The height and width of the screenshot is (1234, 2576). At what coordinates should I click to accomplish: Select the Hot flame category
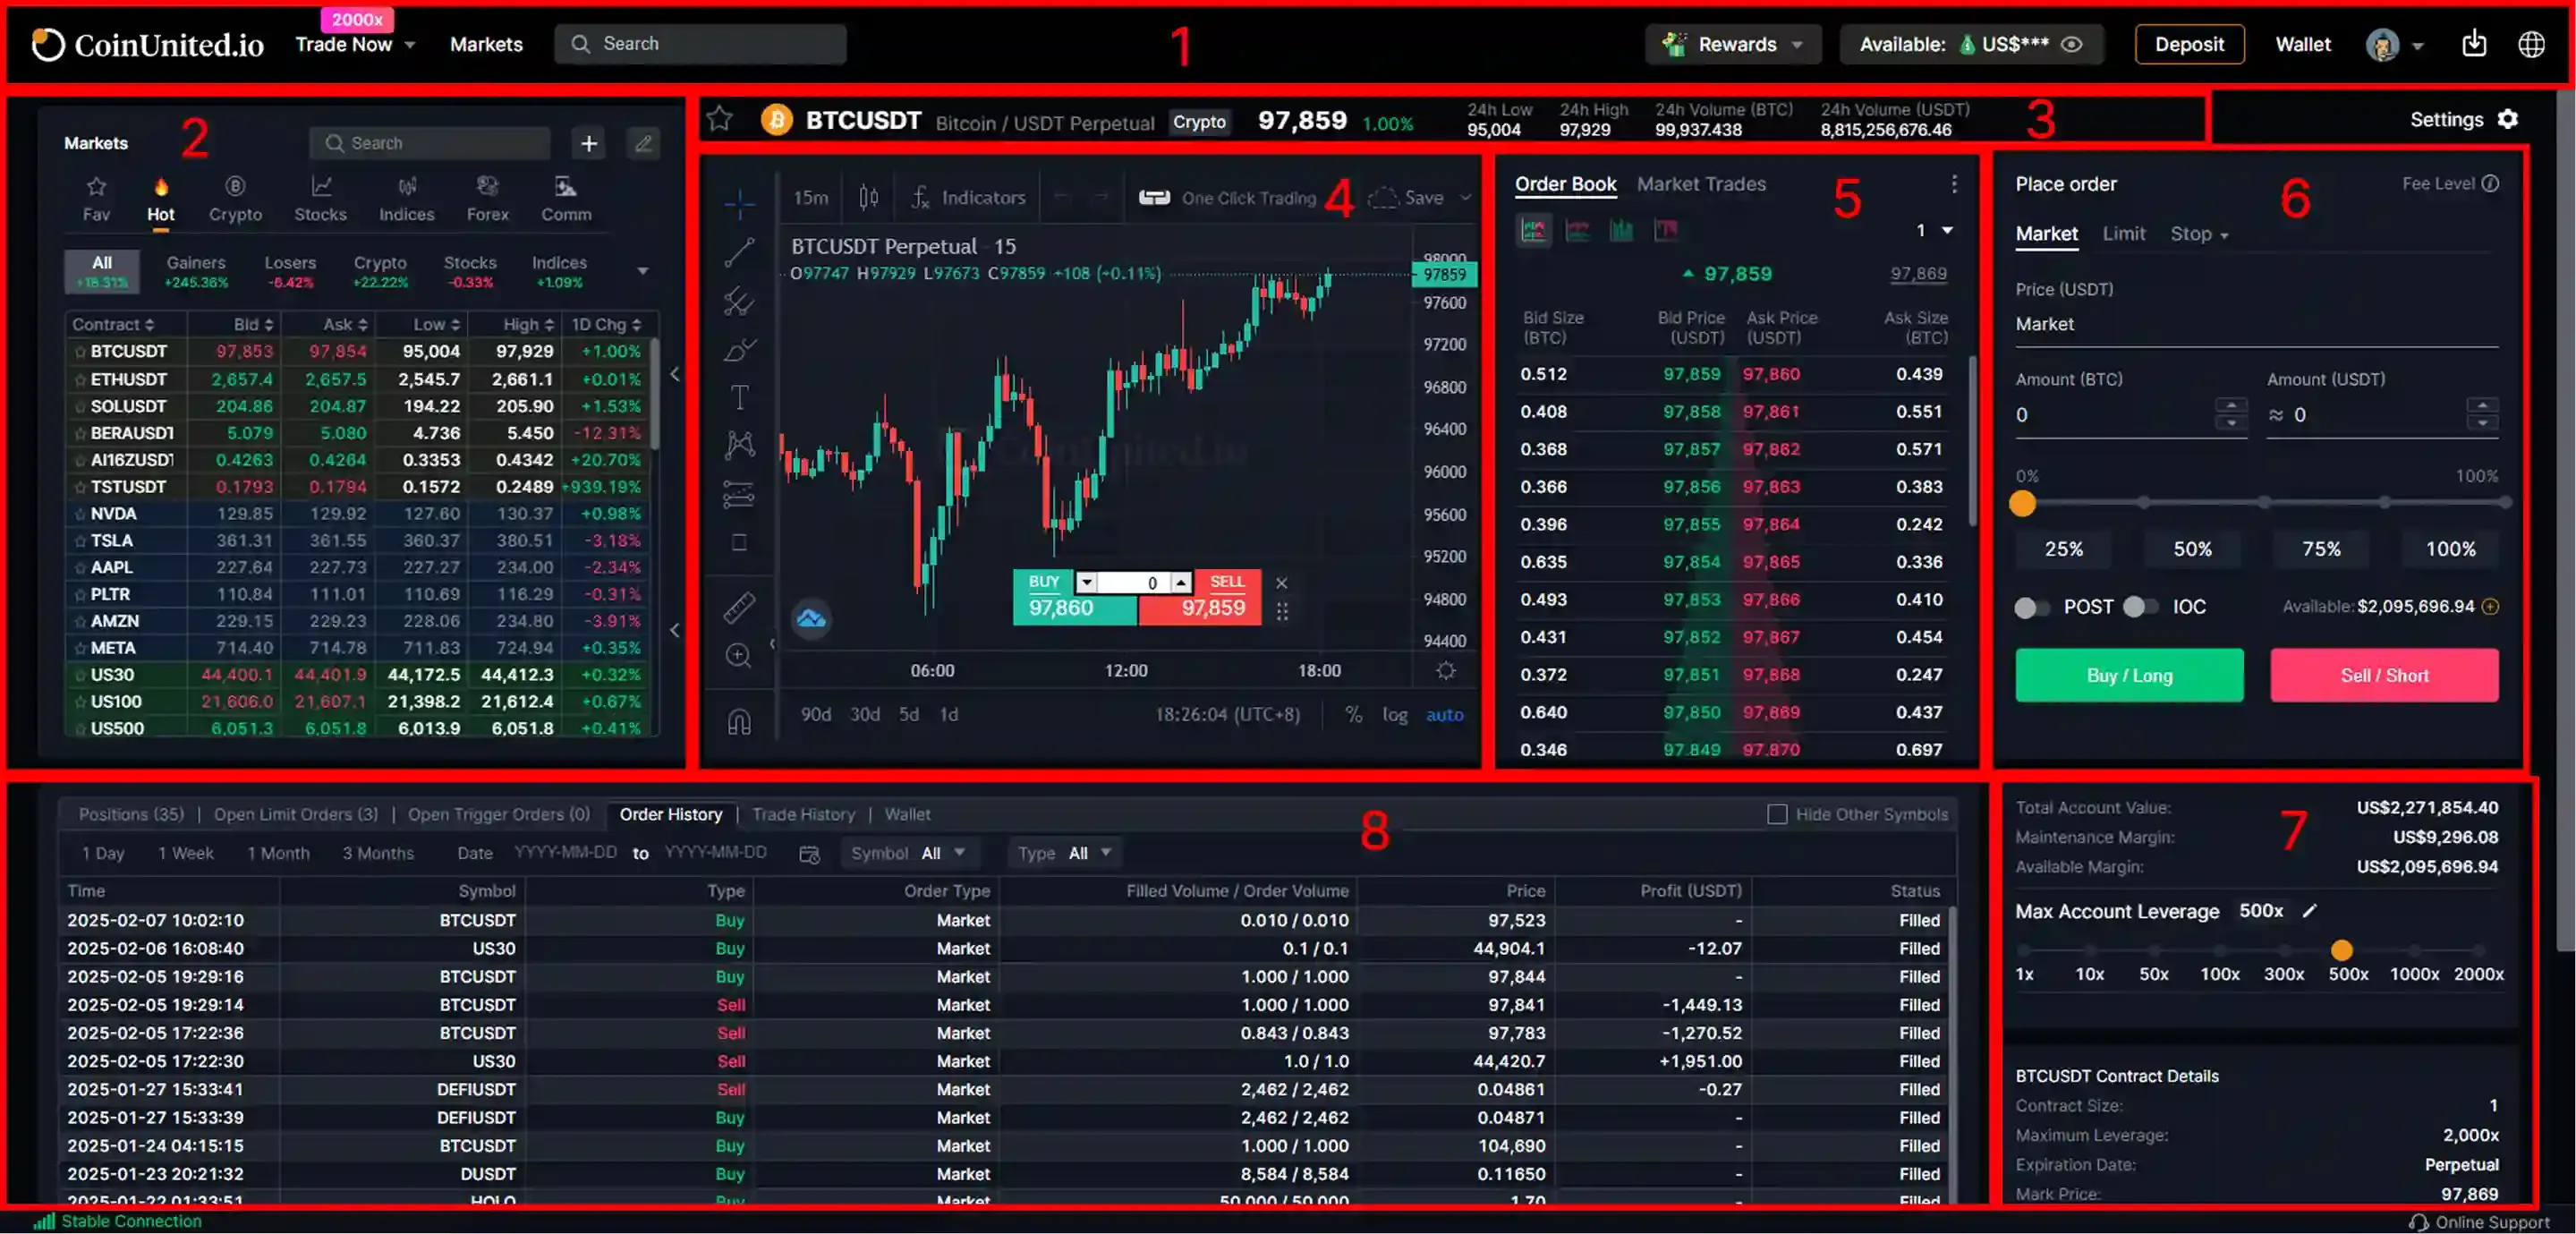(161, 199)
